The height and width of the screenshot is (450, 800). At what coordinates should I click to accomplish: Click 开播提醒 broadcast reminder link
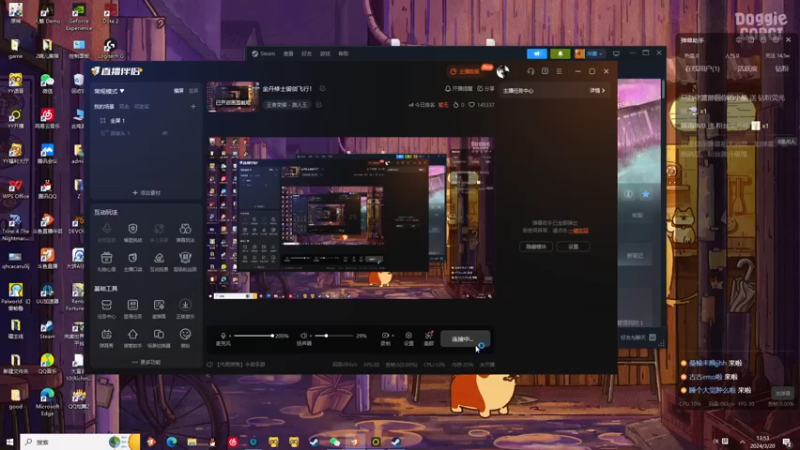click(459, 89)
